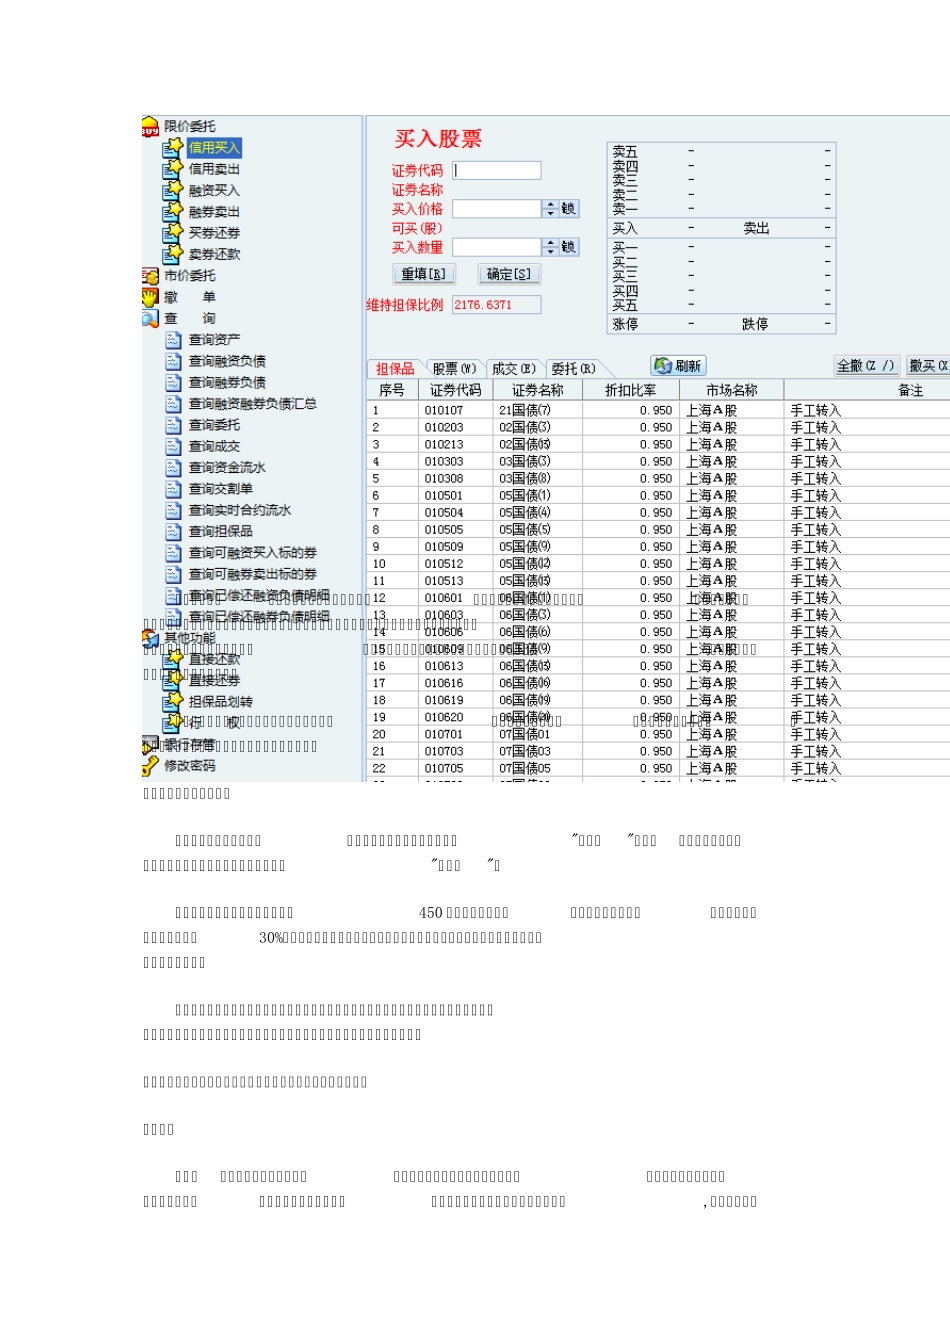The height and width of the screenshot is (1344, 950).
Task: Click the 市场名称 column header
Action: (x=732, y=390)
